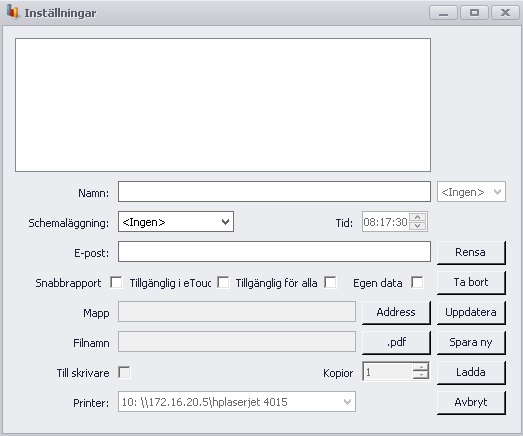Viewport: 523px width, 436px height.
Task: Enable the Egen data checkbox
Action: [x=417, y=282]
